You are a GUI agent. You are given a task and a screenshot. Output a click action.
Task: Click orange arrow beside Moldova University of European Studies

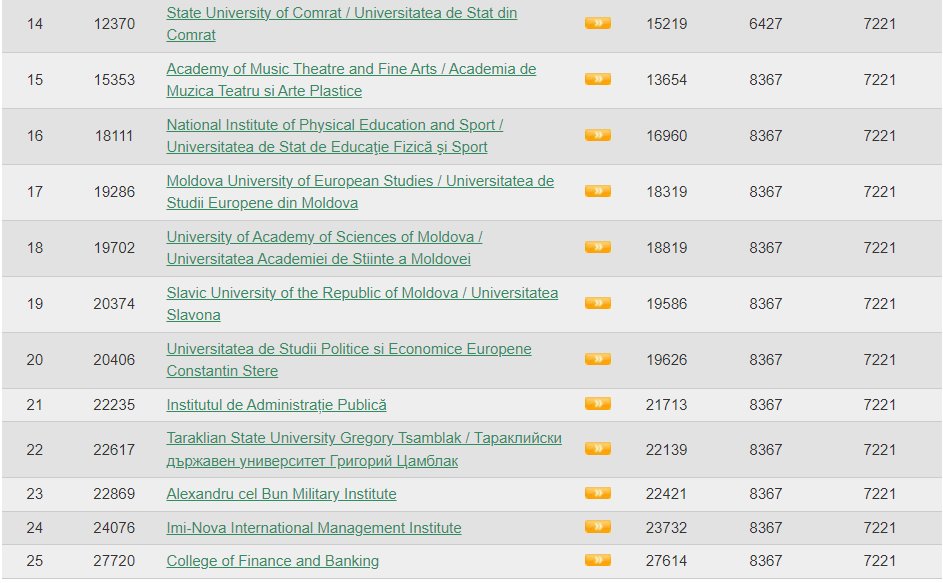pos(598,191)
